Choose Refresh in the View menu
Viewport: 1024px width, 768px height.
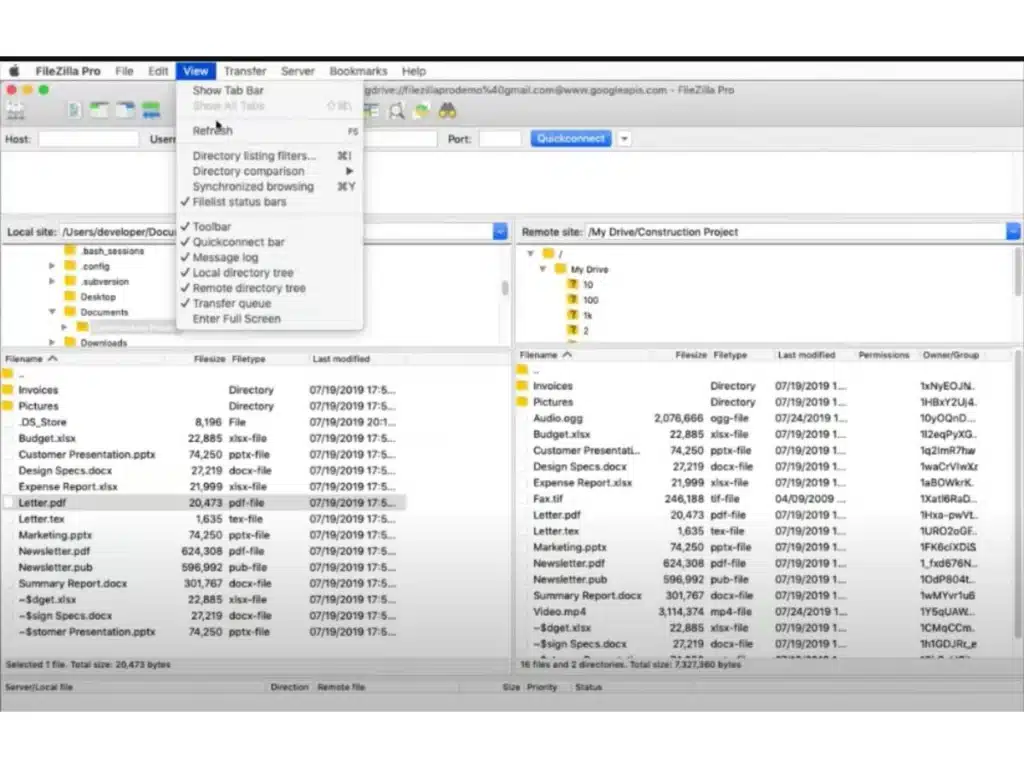coord(212,131)
